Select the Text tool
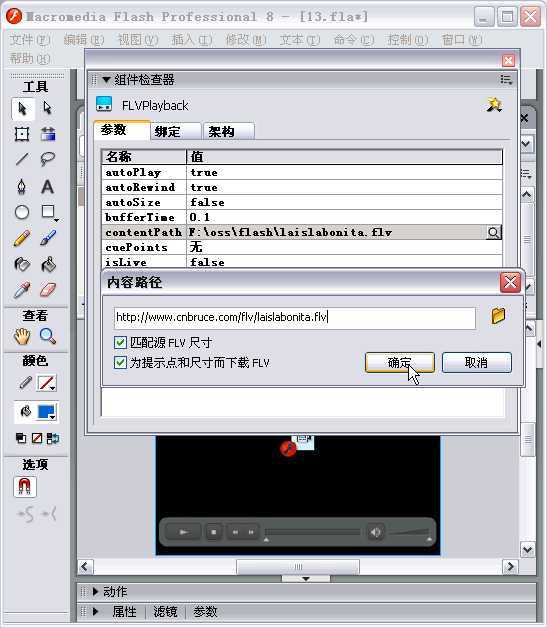Viewport: 547px width, 628px height. tap(48, 187)
